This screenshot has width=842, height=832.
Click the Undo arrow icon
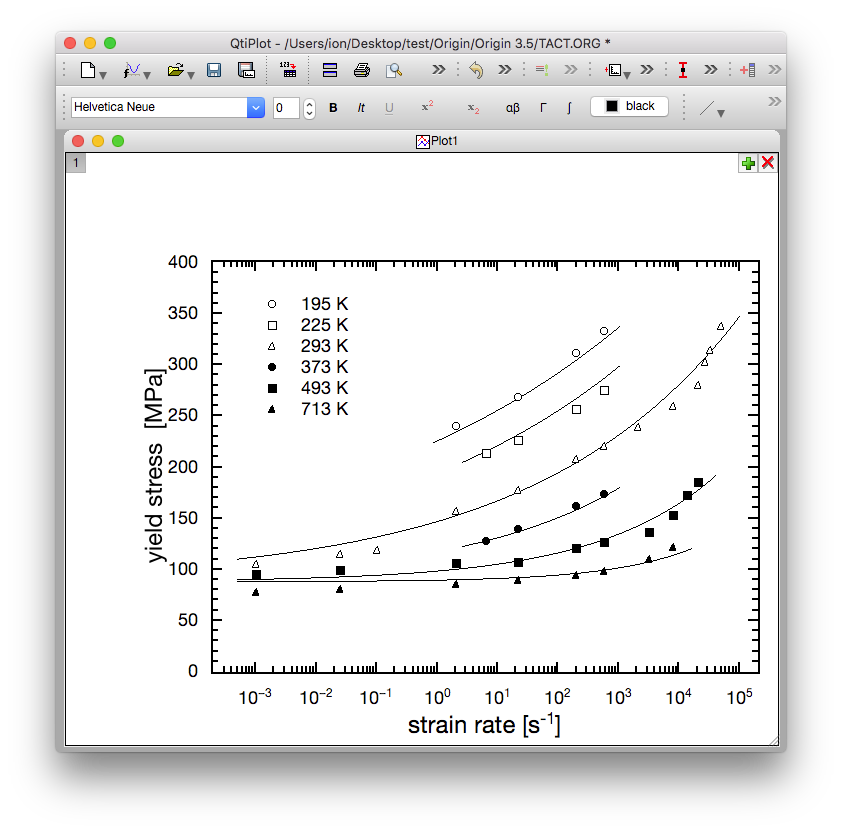click(x=476, y=70)
